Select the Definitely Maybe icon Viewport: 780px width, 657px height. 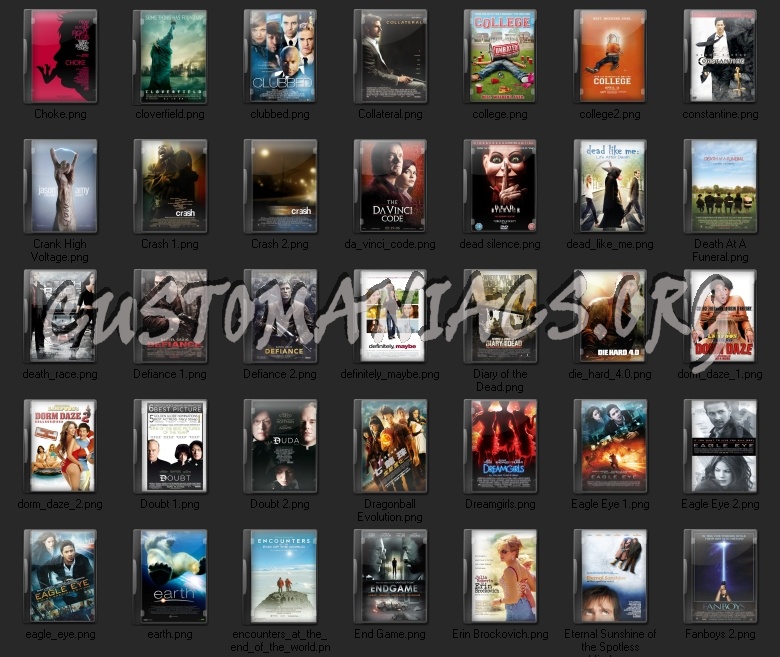click(x=390, y=316)
